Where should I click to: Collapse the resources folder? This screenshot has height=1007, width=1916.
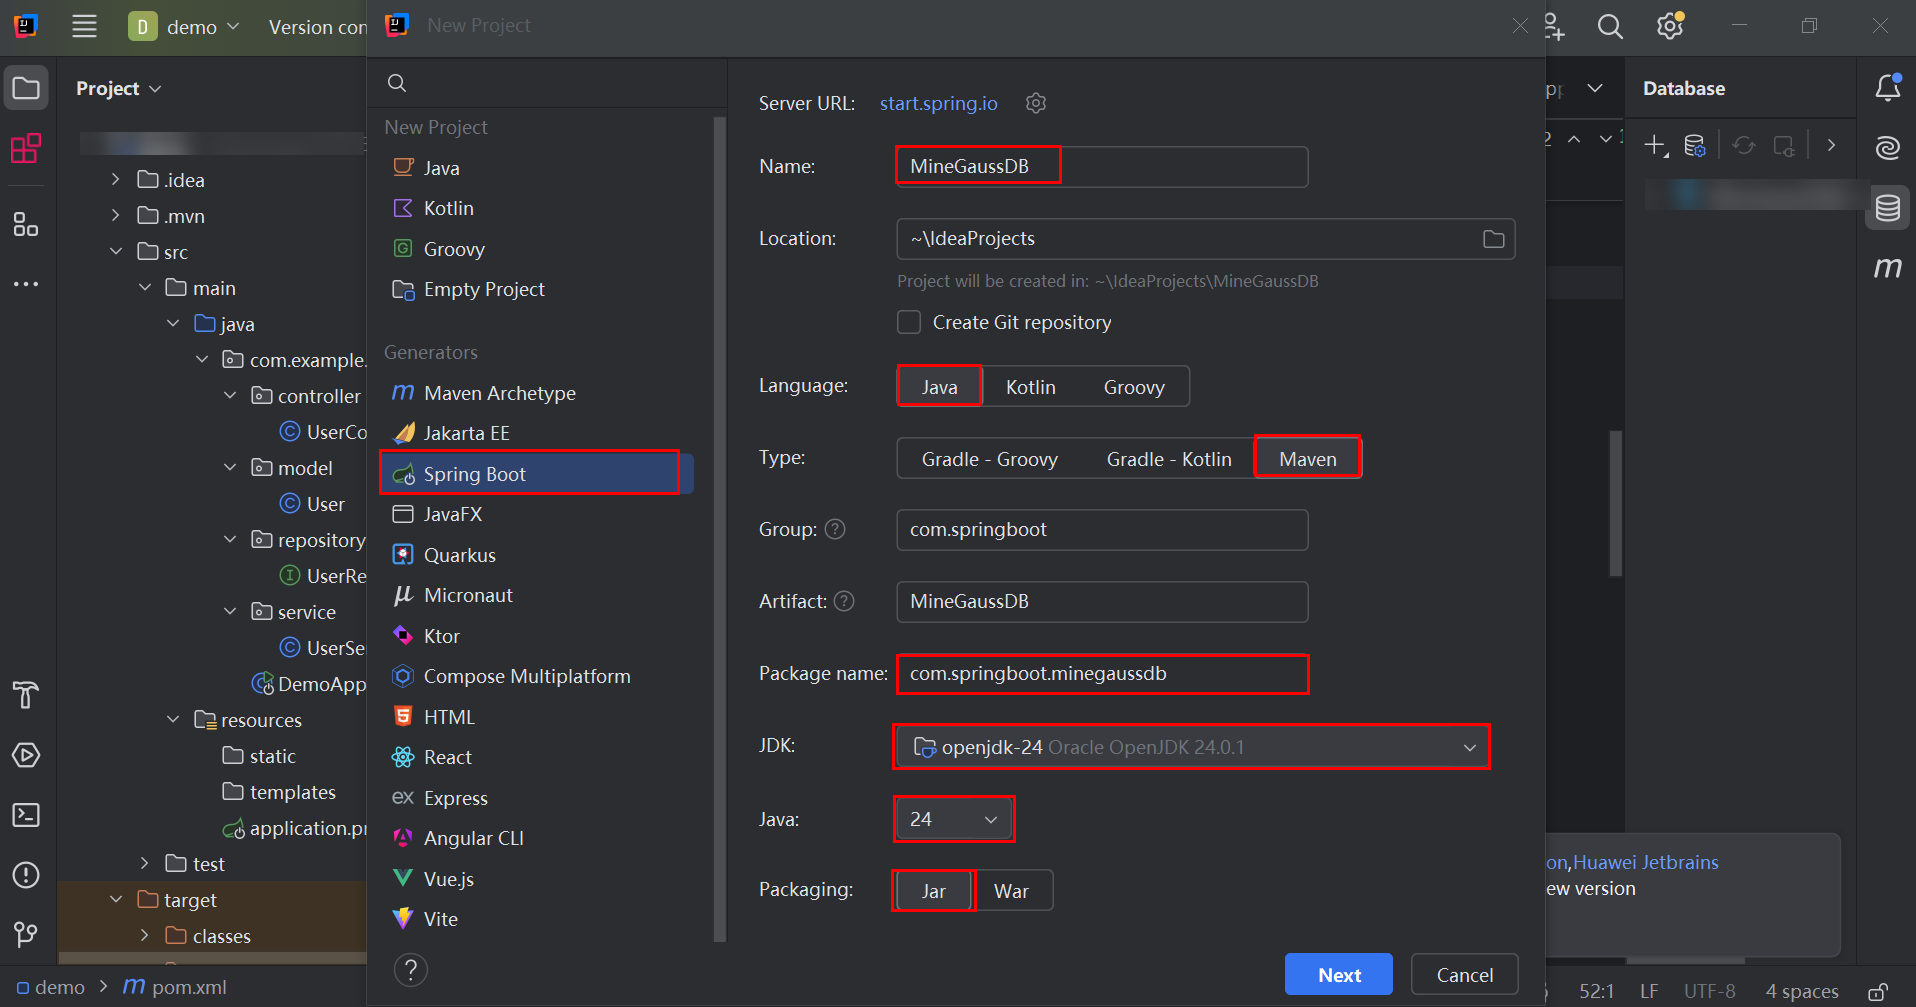[173, 720]
